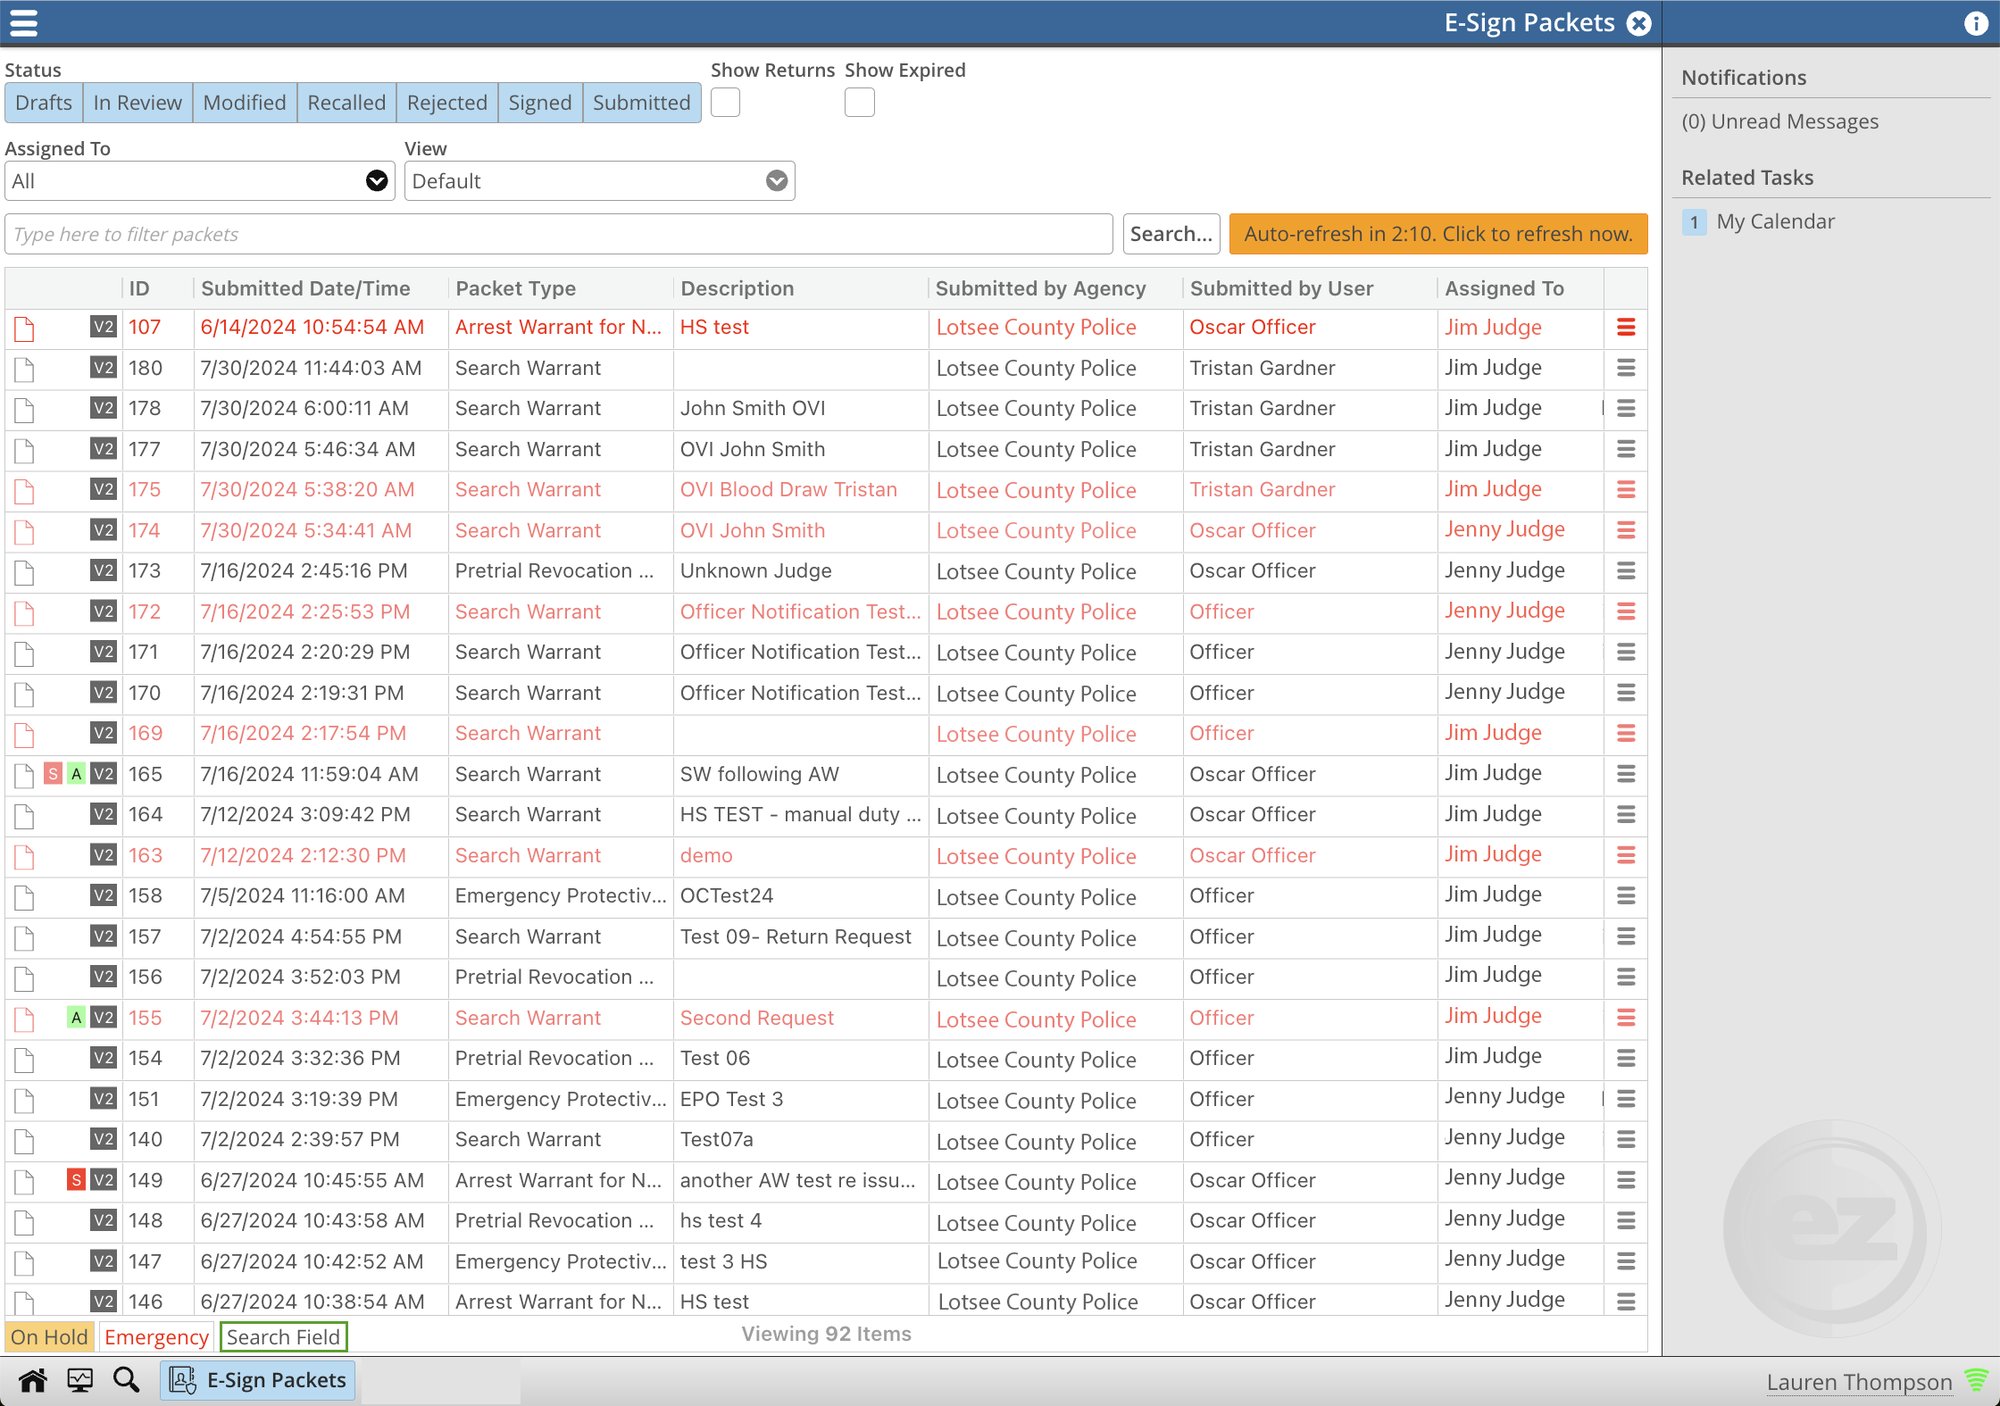
Task: Toggle the Modified status filter
Action: coord(244,103)
